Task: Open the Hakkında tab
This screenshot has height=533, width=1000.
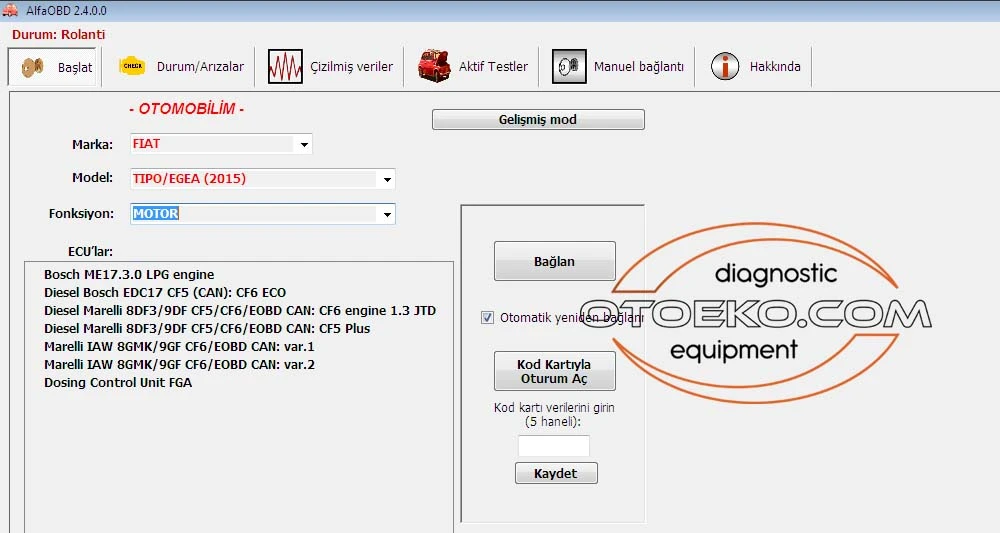Action: click(x=755, y=66)
